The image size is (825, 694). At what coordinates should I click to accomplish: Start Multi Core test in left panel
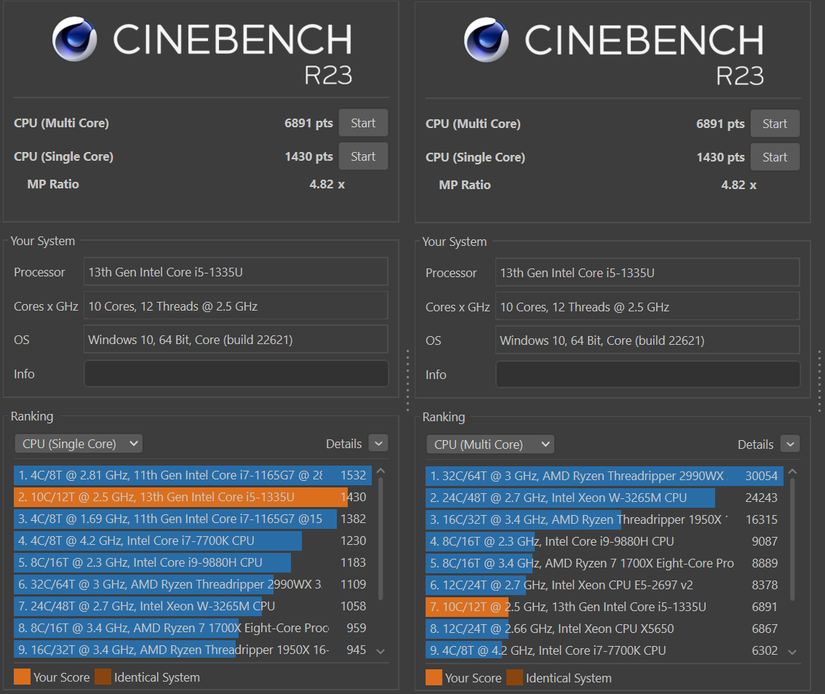pyautogui.click(x=363, y=123)
